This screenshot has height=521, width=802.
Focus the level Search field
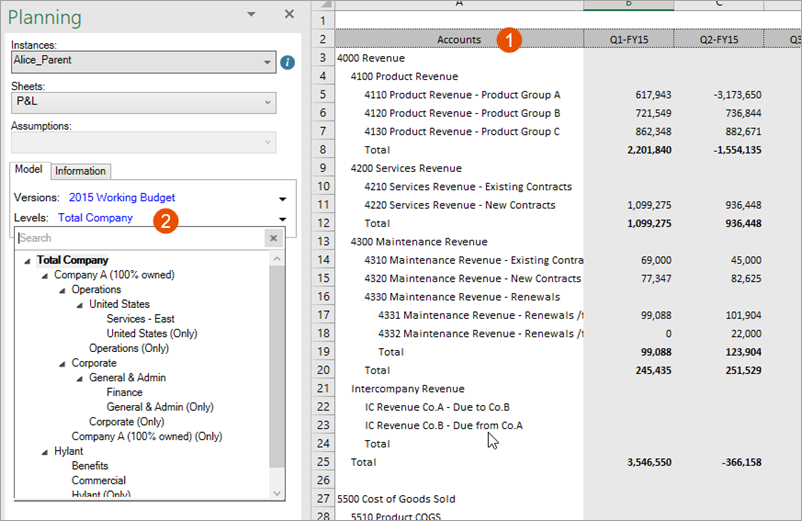[141, 238]
